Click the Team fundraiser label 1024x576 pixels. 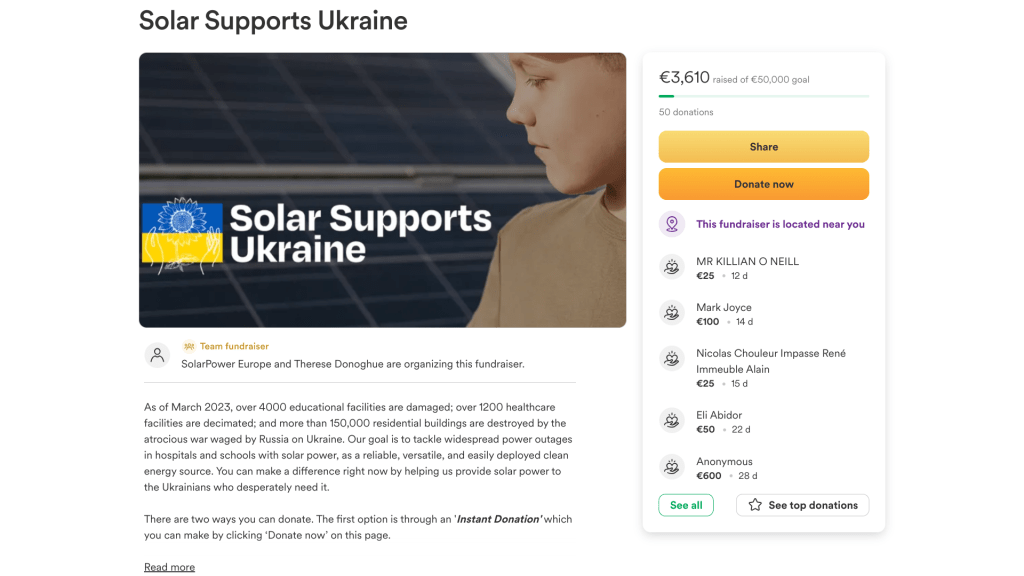pyautogui.click(x=234, y=346)
